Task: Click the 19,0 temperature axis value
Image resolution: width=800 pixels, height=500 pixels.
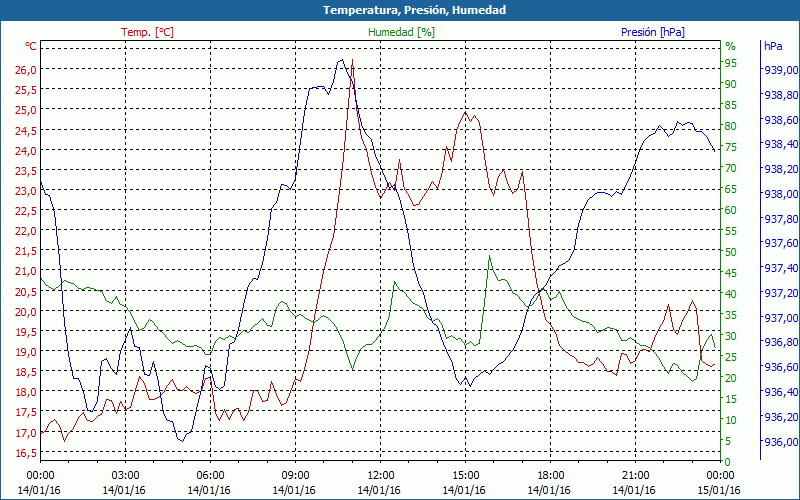Action: 27,352
